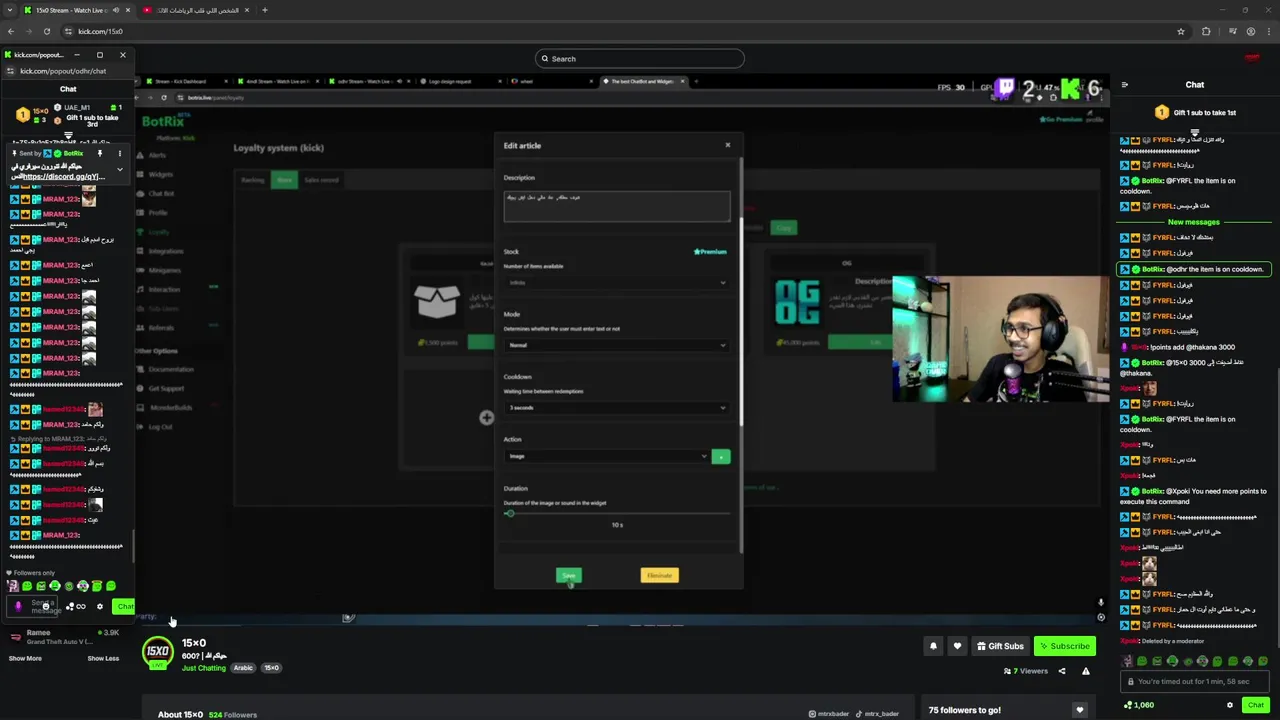Open settings gear in the popout chat window

point(99,607)
